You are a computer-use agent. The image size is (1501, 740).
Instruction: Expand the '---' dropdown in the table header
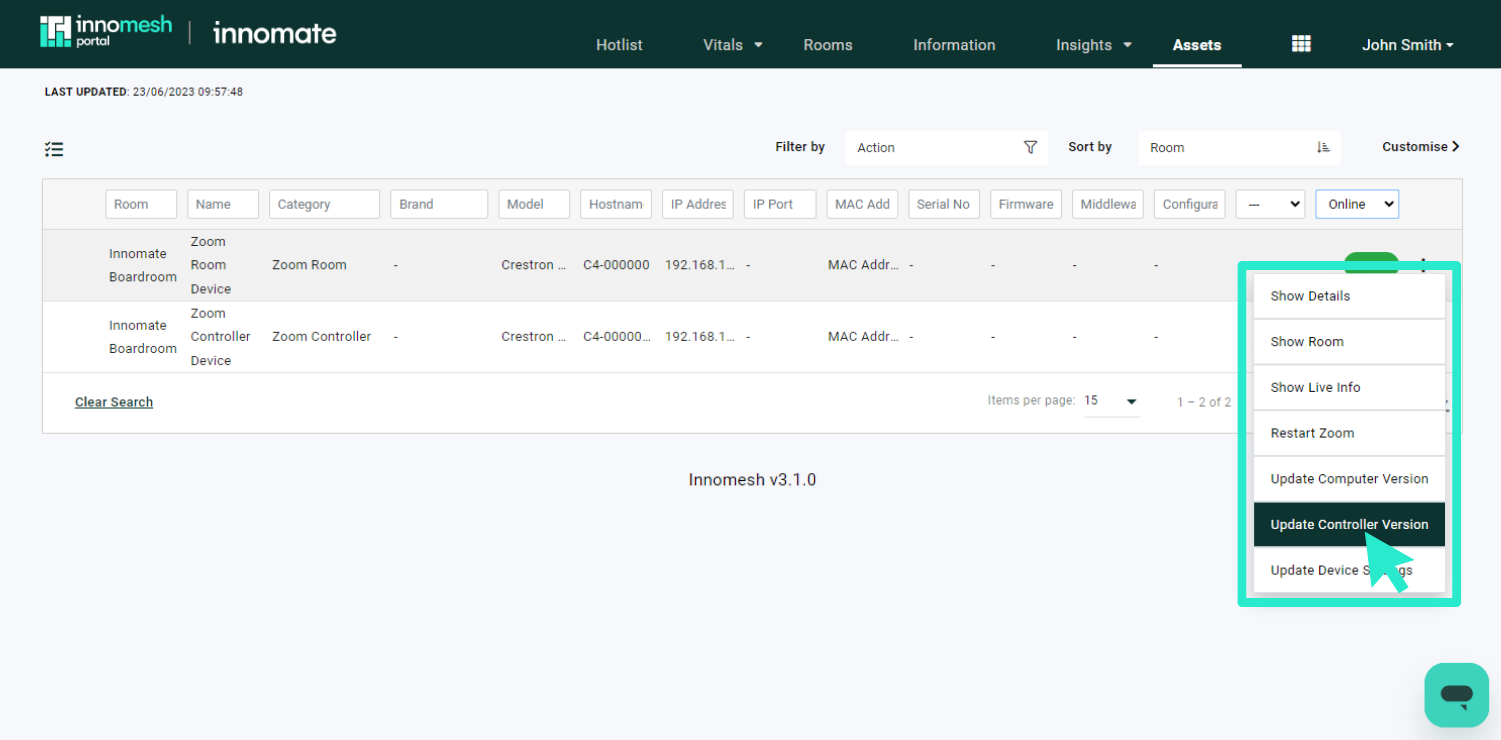point(1270,203)
